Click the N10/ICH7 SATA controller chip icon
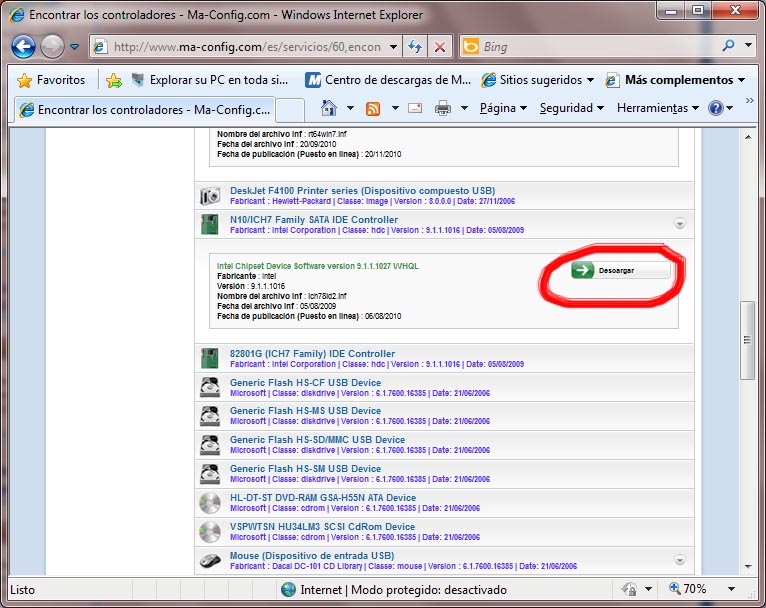 (x=210, y=225)
